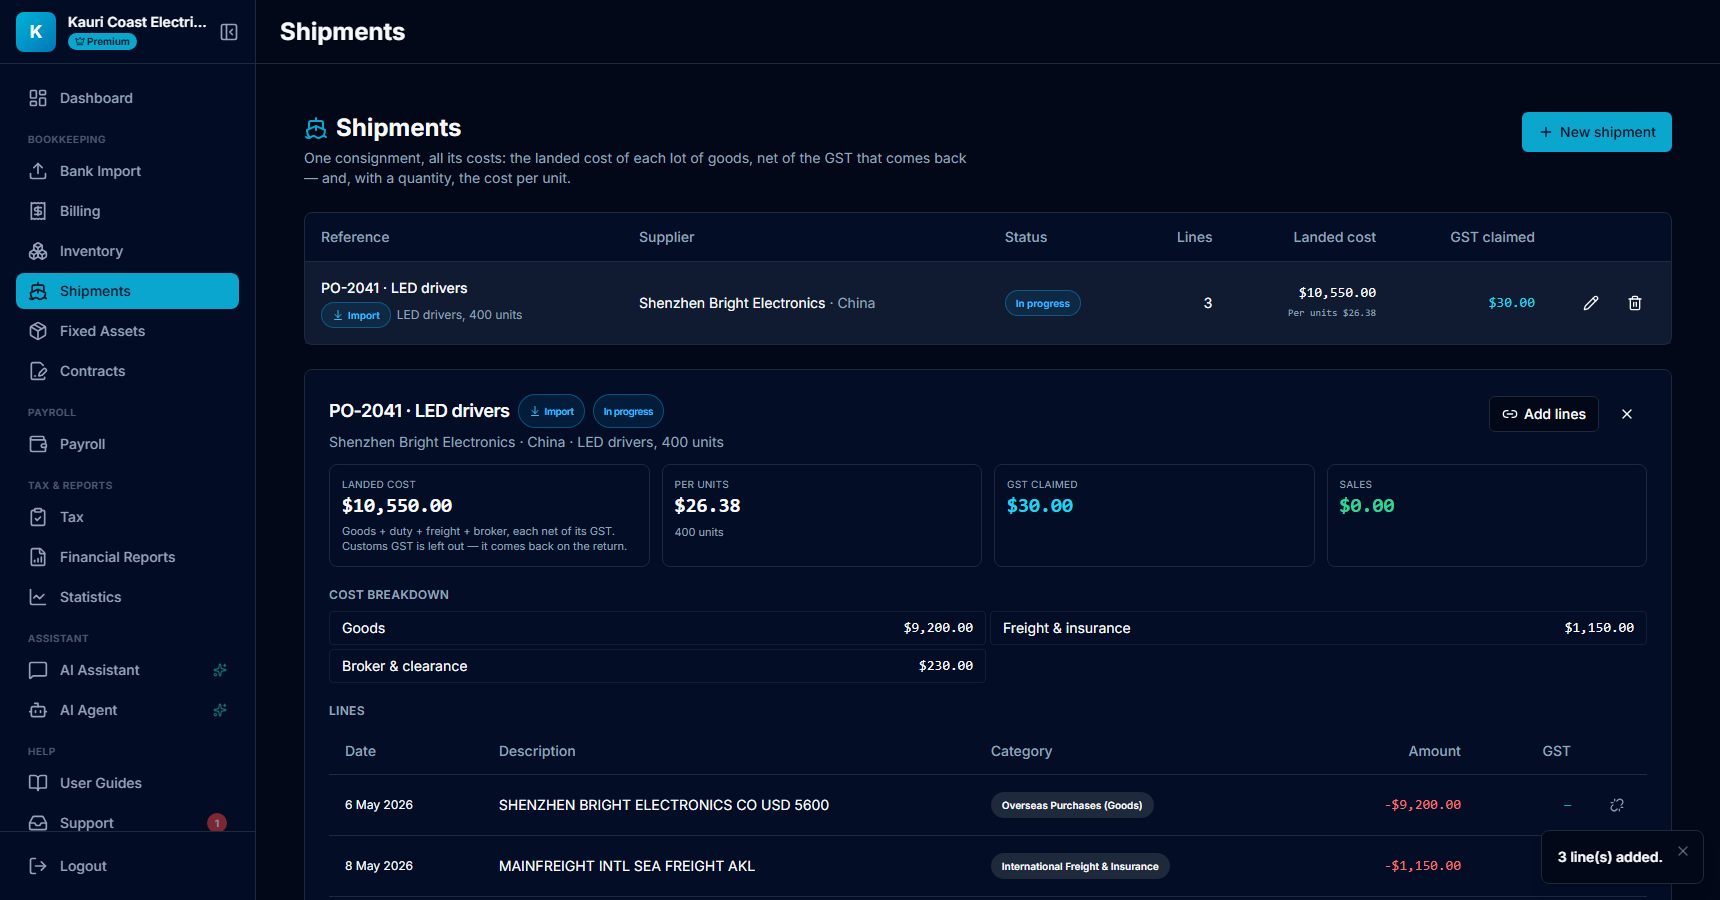
Task: Click PO-2041 · LED drivers reference text in table
Action: [394, 288]
